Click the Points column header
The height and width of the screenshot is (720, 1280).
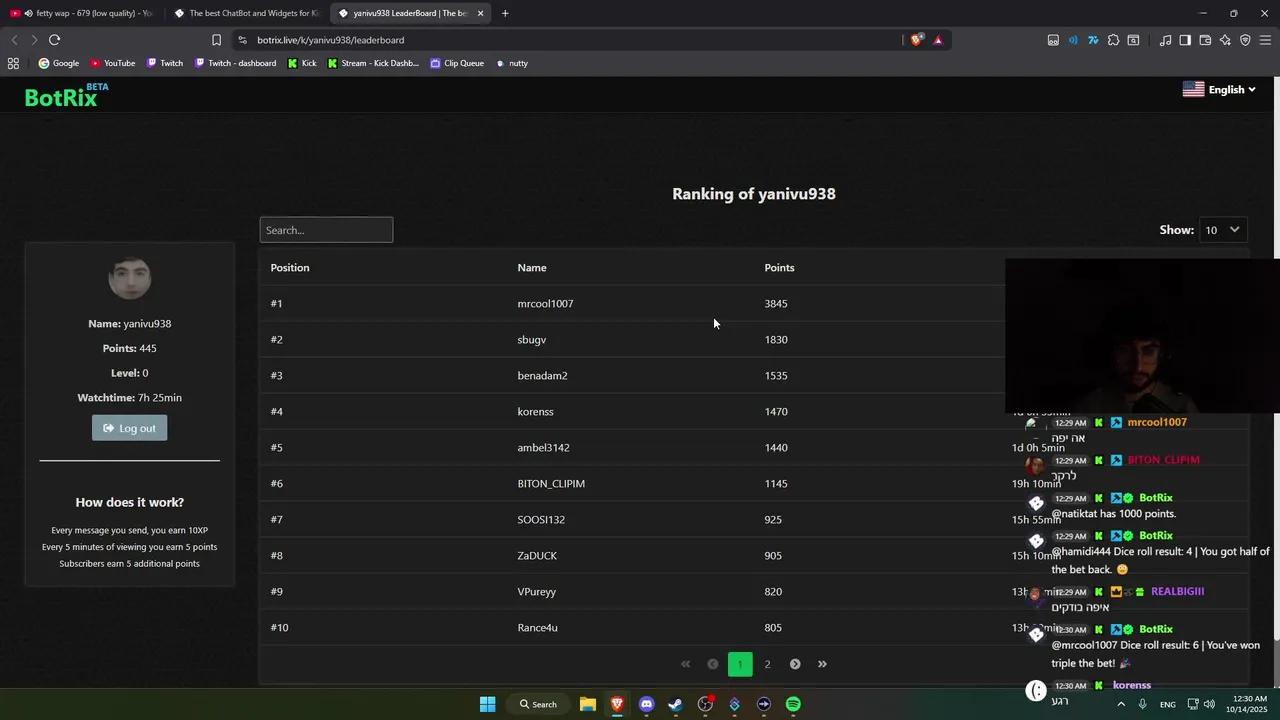779,268
